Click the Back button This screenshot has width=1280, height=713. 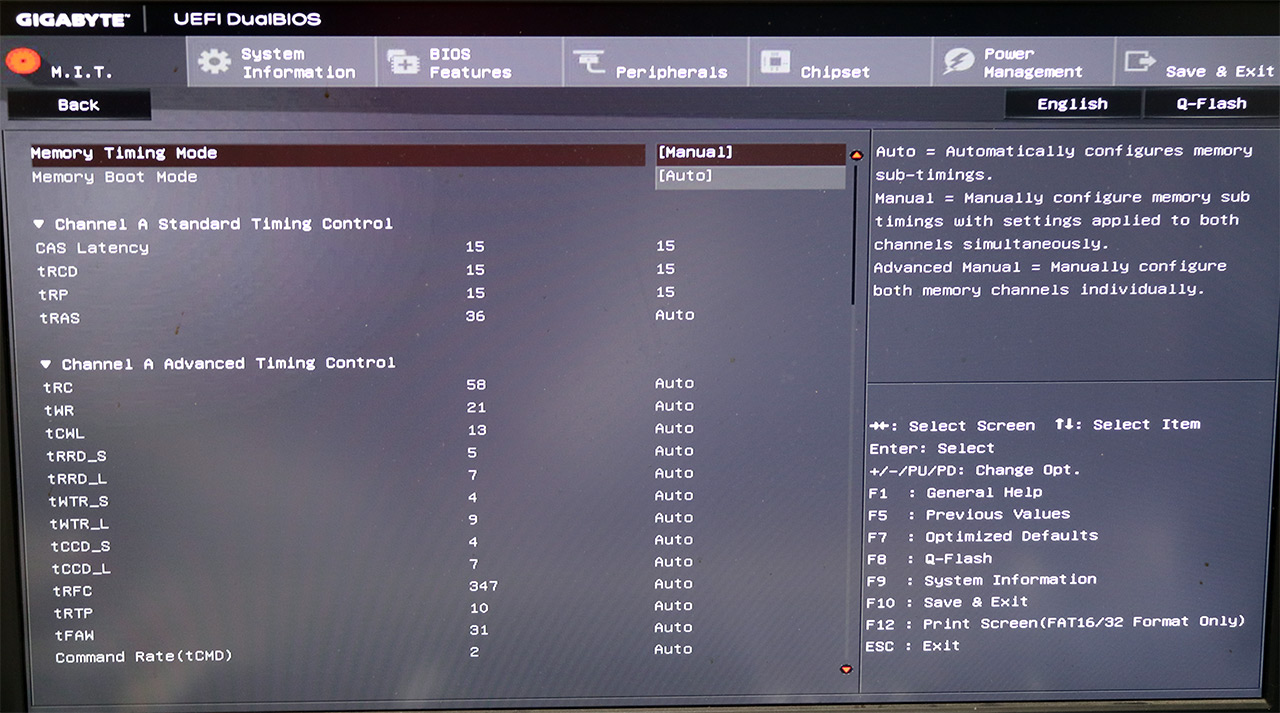tap(79, 105)
